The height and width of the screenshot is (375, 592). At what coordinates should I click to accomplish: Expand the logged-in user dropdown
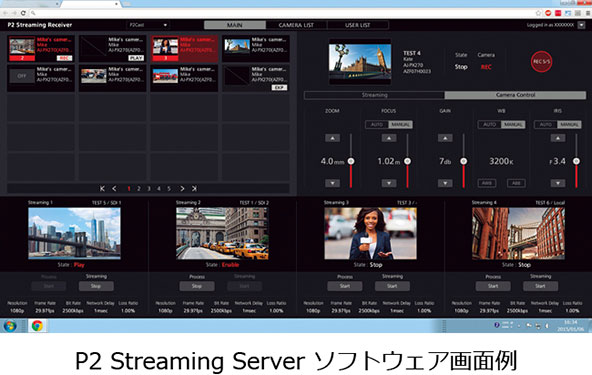pos(581,25)
